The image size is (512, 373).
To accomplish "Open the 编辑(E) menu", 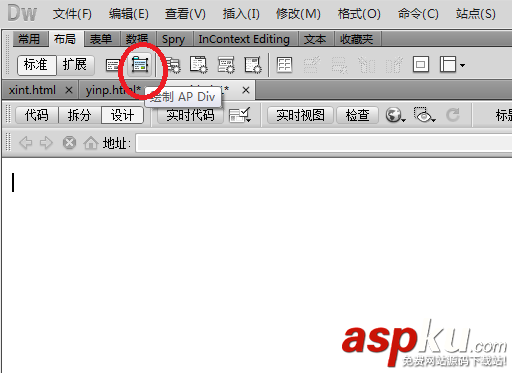I will 129,14.
